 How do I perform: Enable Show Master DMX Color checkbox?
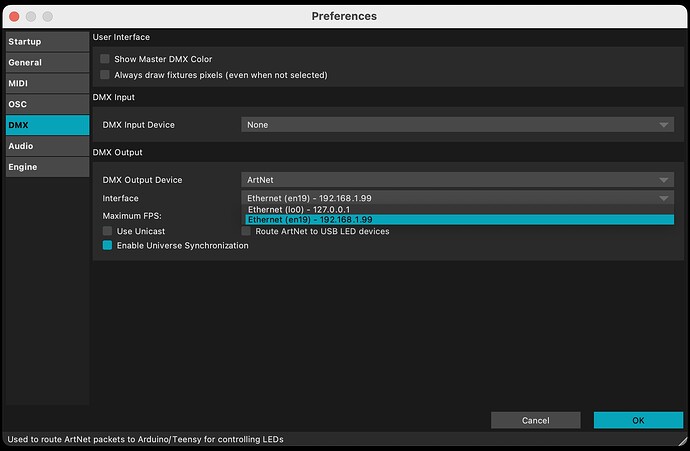click(105, 60)
